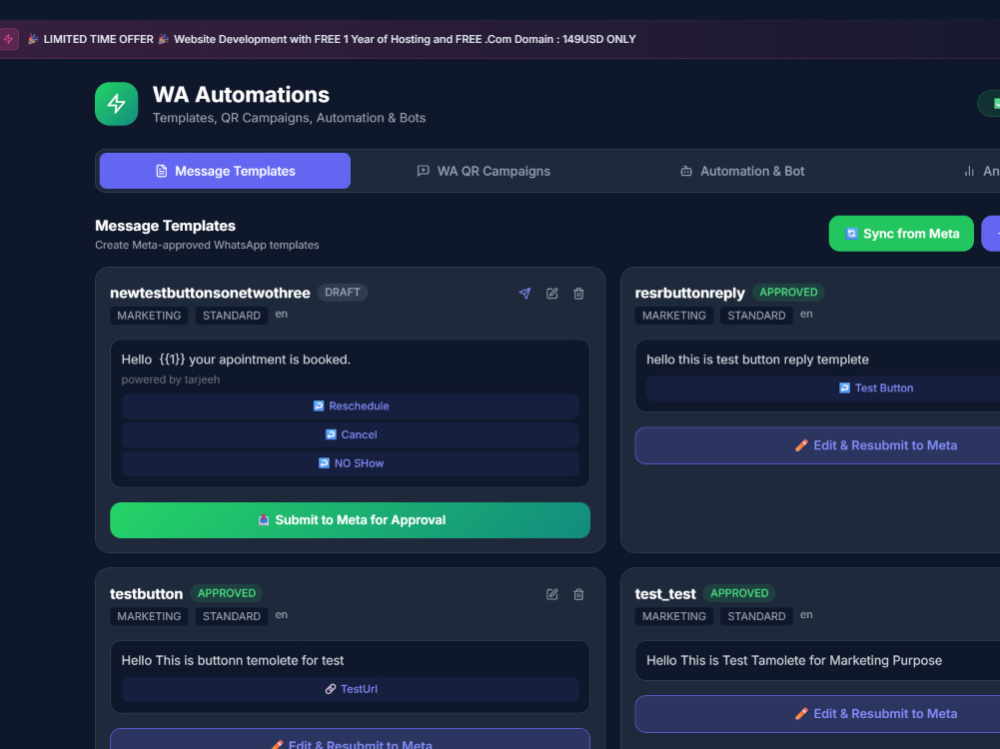This screenshot has height=749, width=1000.
Task: Click MARKETING tag on newtestbuttonsonetwothree card
Action: pyautogui.click(x=149, y=315)
